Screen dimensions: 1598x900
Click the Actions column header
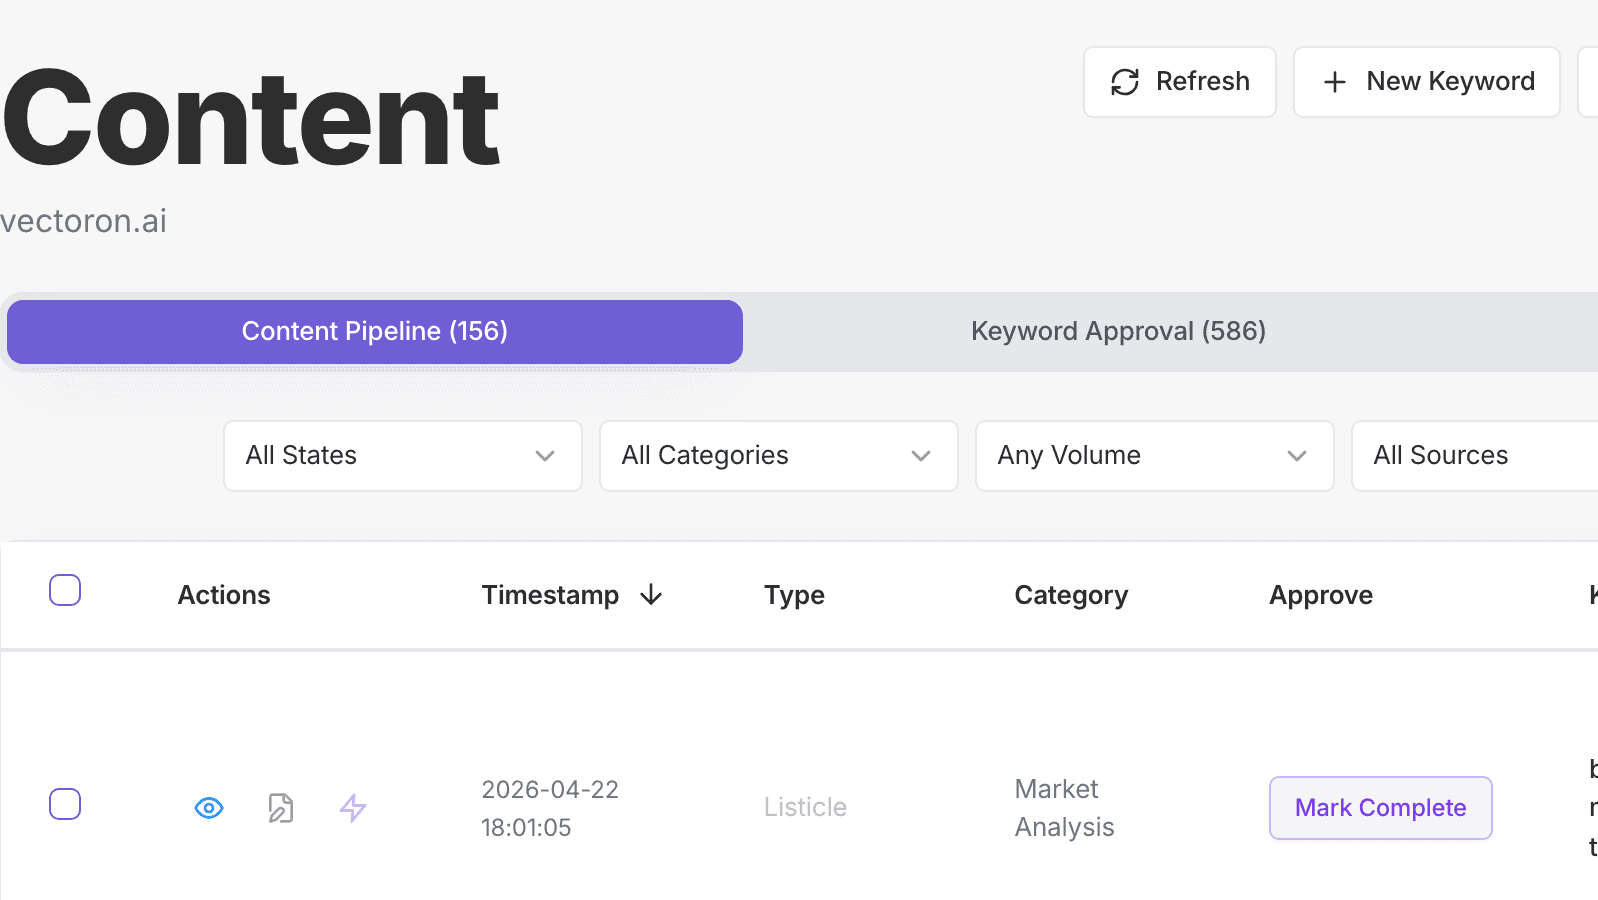(224, 595)
